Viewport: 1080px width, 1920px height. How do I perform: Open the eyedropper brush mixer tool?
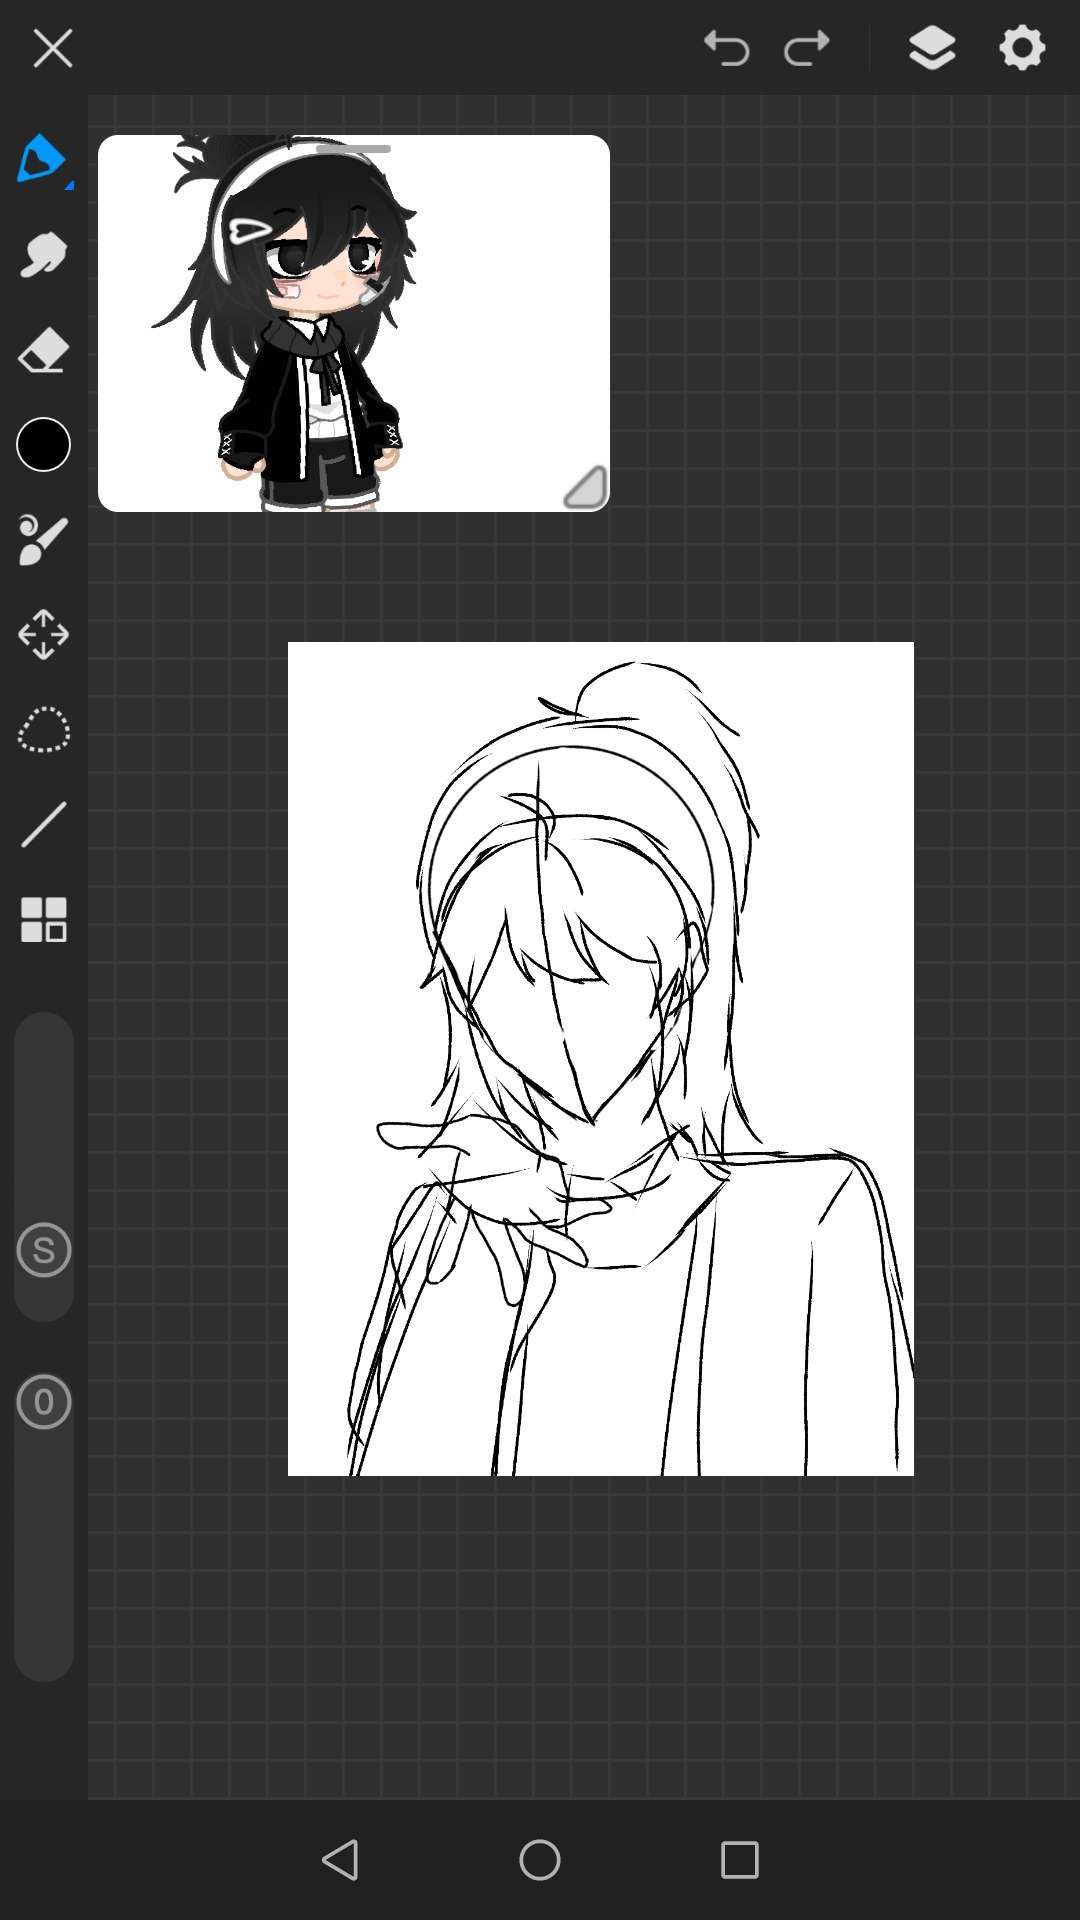point(43,540)
